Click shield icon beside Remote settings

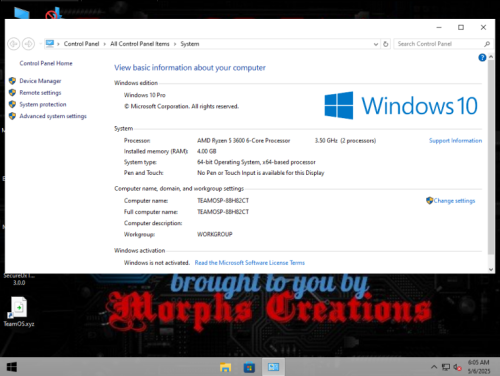pos(12,92)
